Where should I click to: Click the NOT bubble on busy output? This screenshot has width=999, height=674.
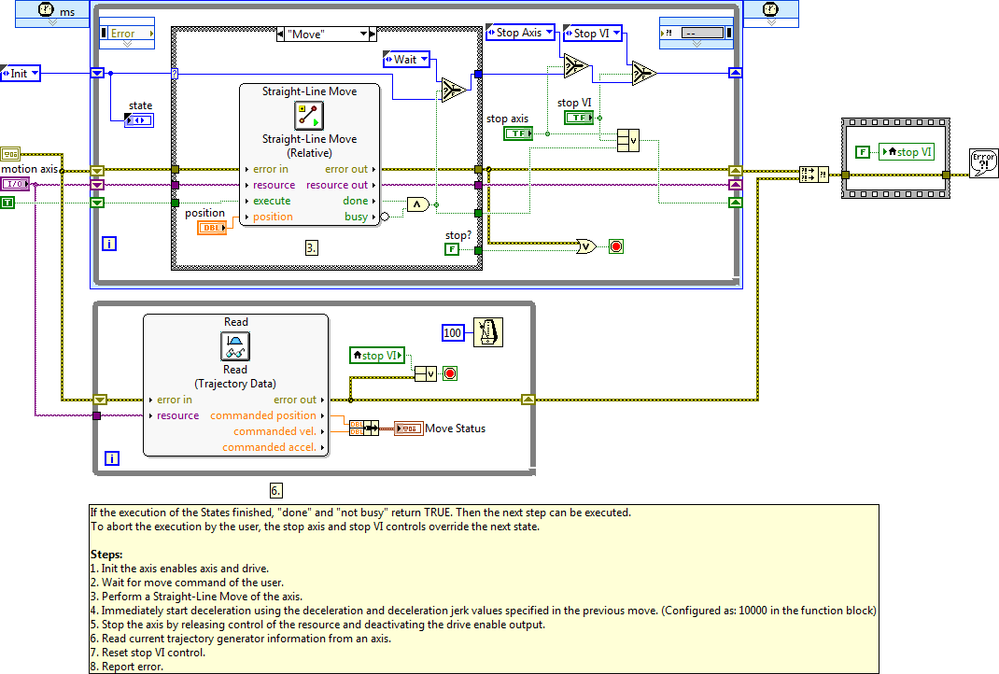pyautogui.click(x=385, y=217)
